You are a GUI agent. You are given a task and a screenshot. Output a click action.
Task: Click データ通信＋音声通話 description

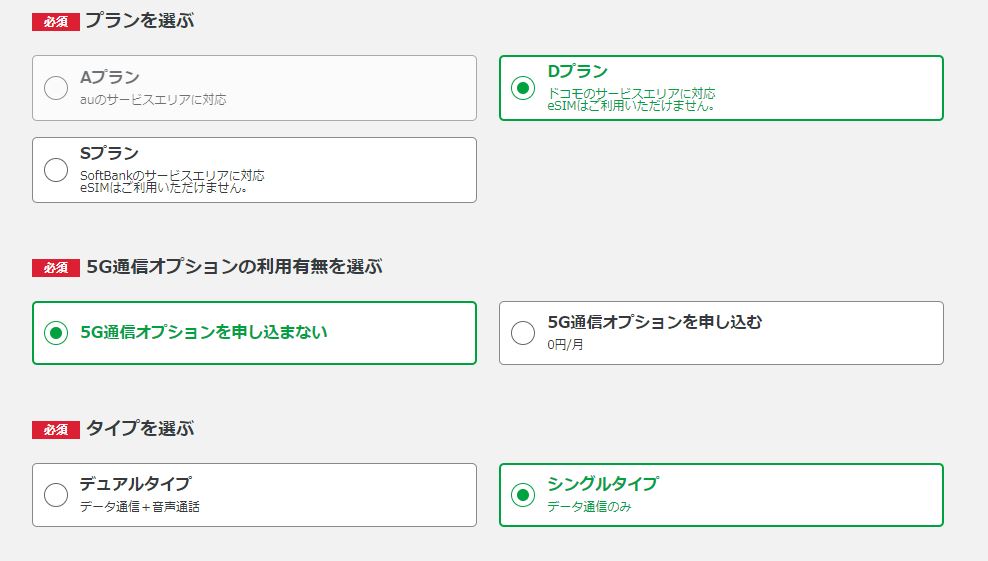(x=140, y=507)
